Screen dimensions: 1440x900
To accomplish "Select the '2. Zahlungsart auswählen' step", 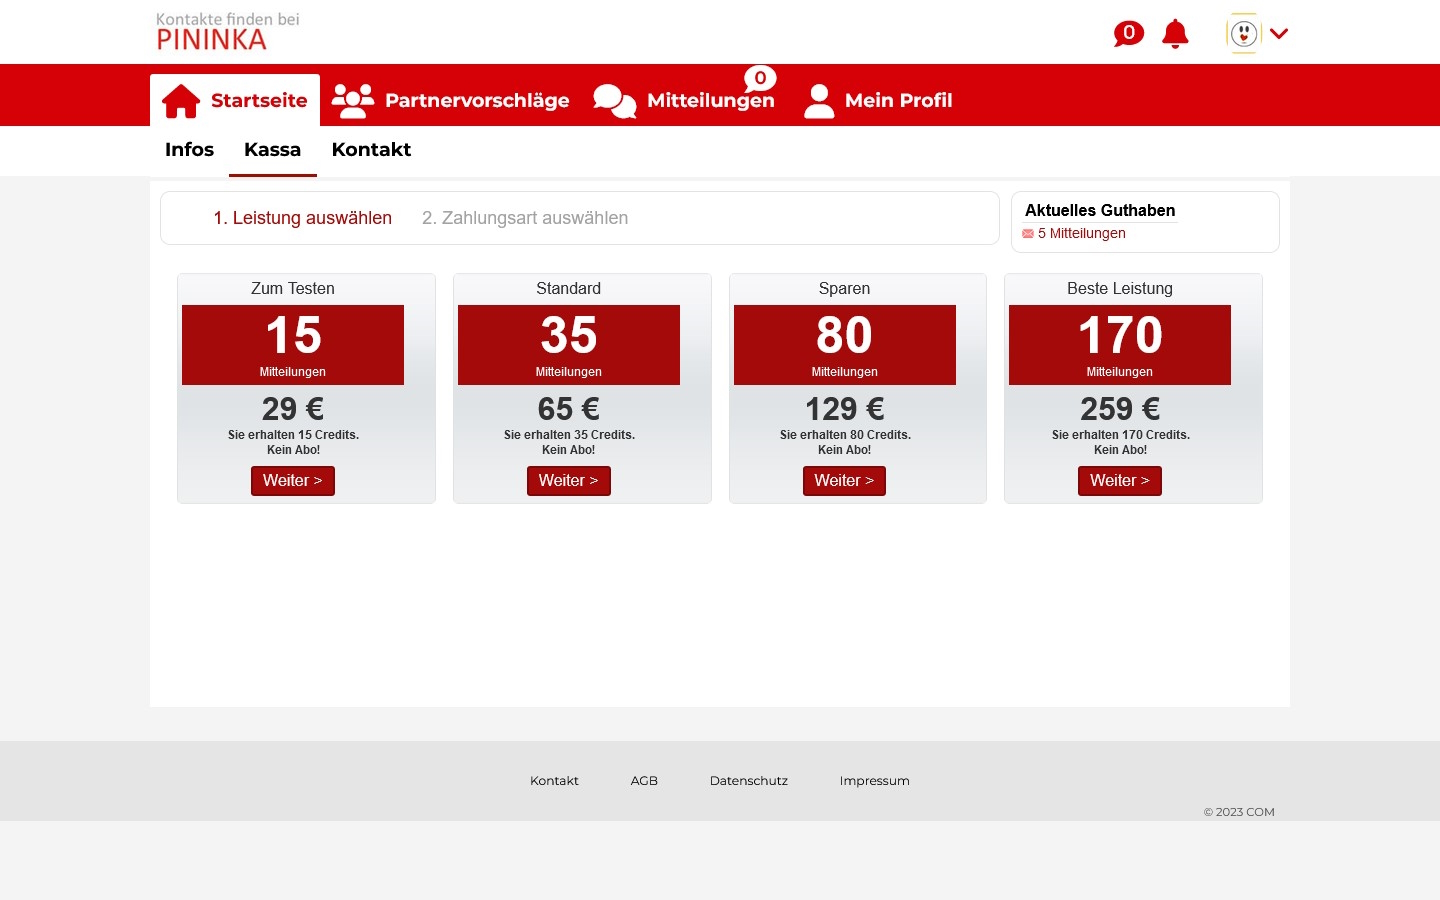I will point(525,218).
